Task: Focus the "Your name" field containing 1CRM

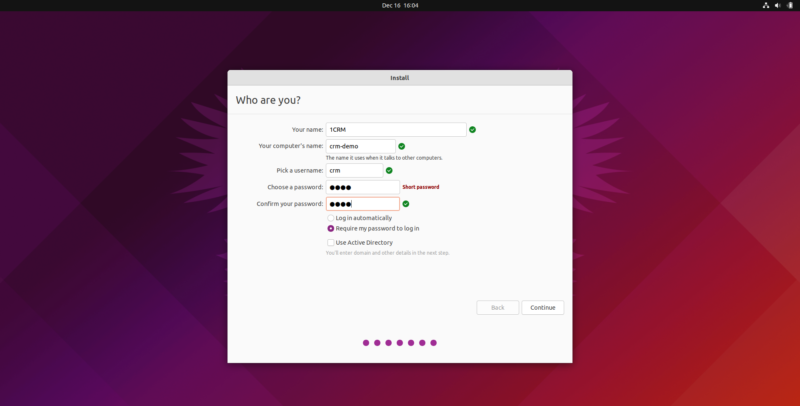Action: point(395,130)
